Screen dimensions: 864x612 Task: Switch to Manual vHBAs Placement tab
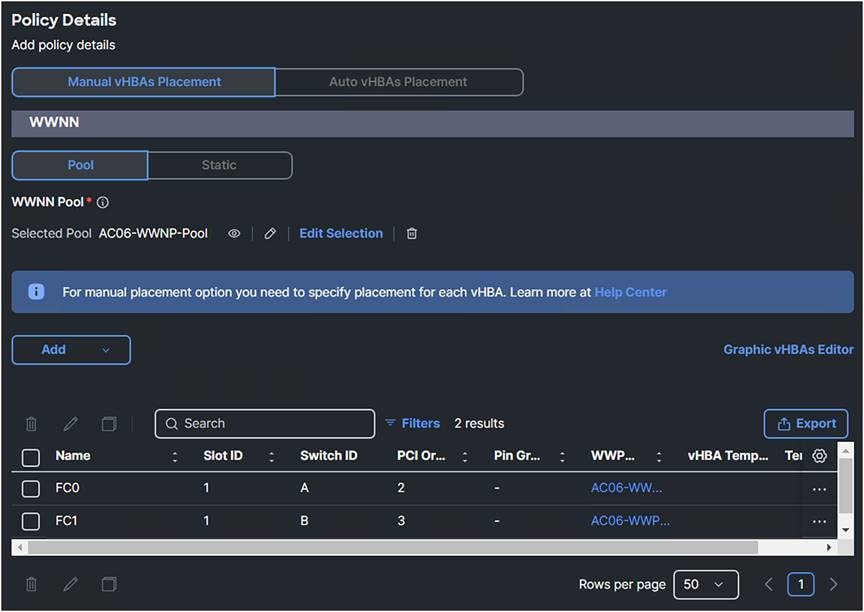pyautogui.click(x=143, y=82)
